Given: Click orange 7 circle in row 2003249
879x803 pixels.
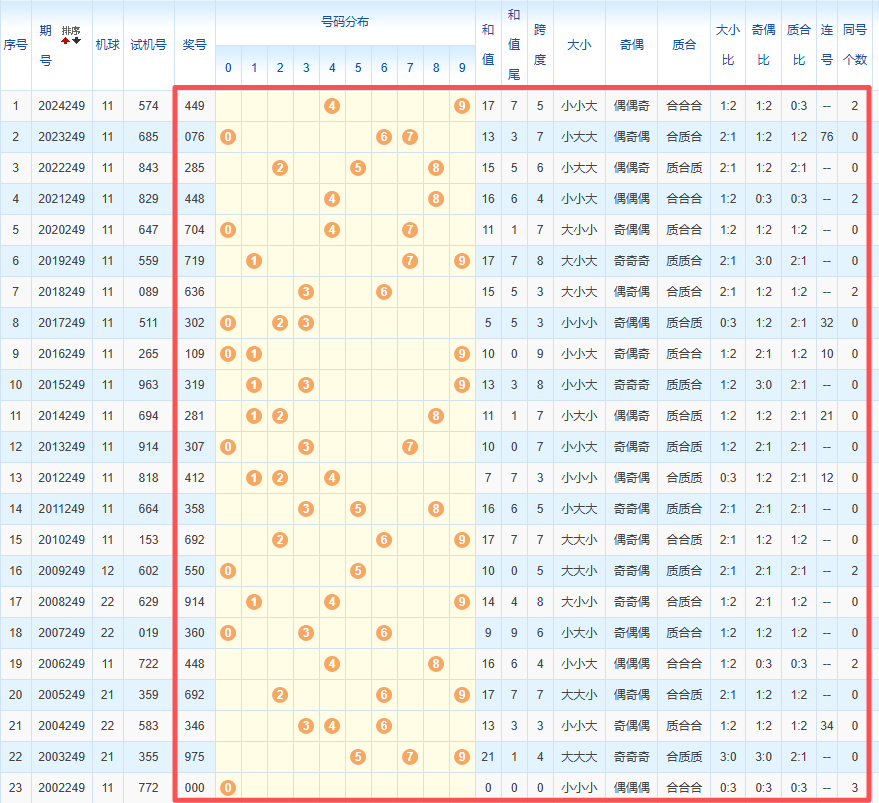Looking at the screenshot, I should [410, 757].
